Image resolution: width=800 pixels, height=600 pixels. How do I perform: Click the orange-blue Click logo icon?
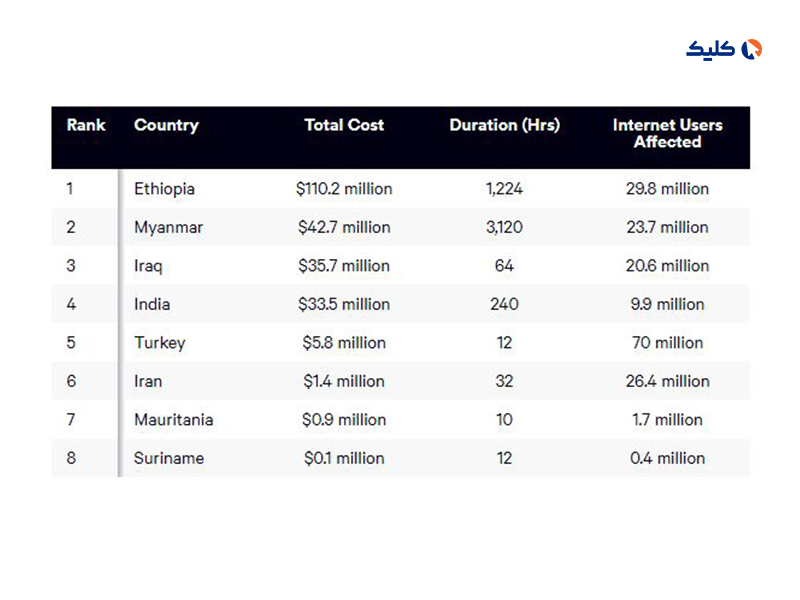(x=751, y=49)
